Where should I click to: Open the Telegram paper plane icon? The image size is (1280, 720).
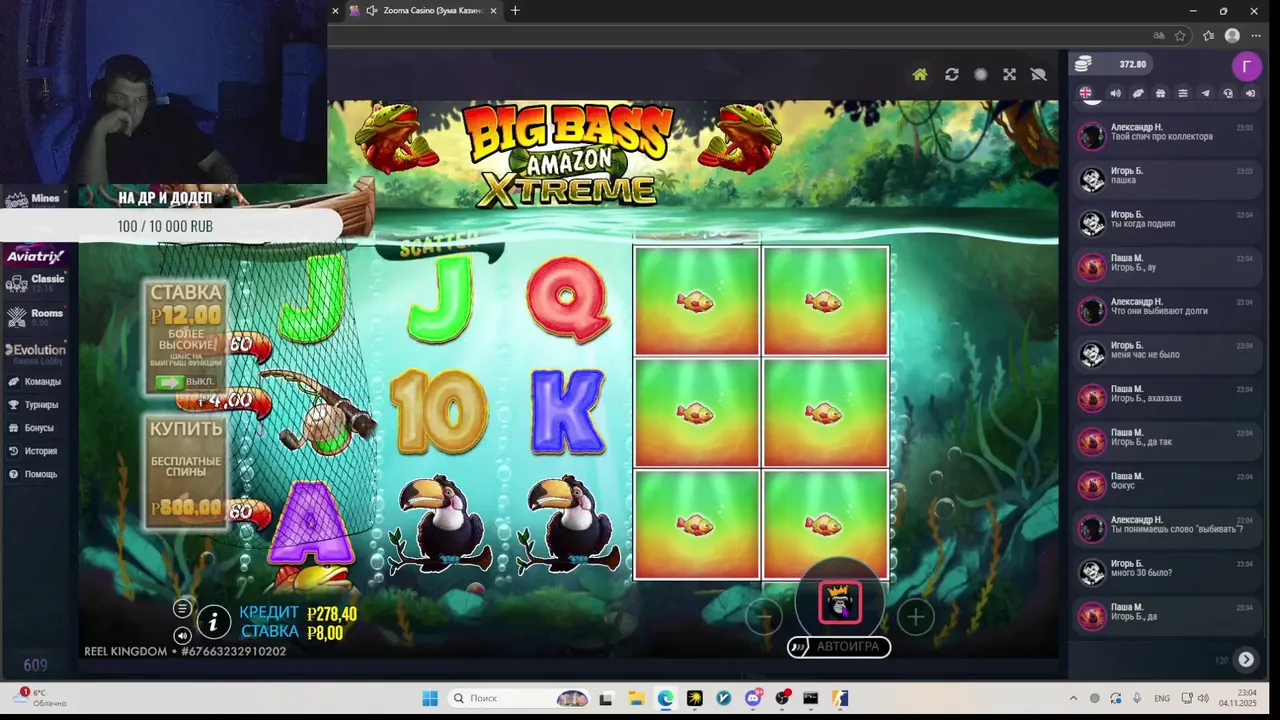point(1205,93)
